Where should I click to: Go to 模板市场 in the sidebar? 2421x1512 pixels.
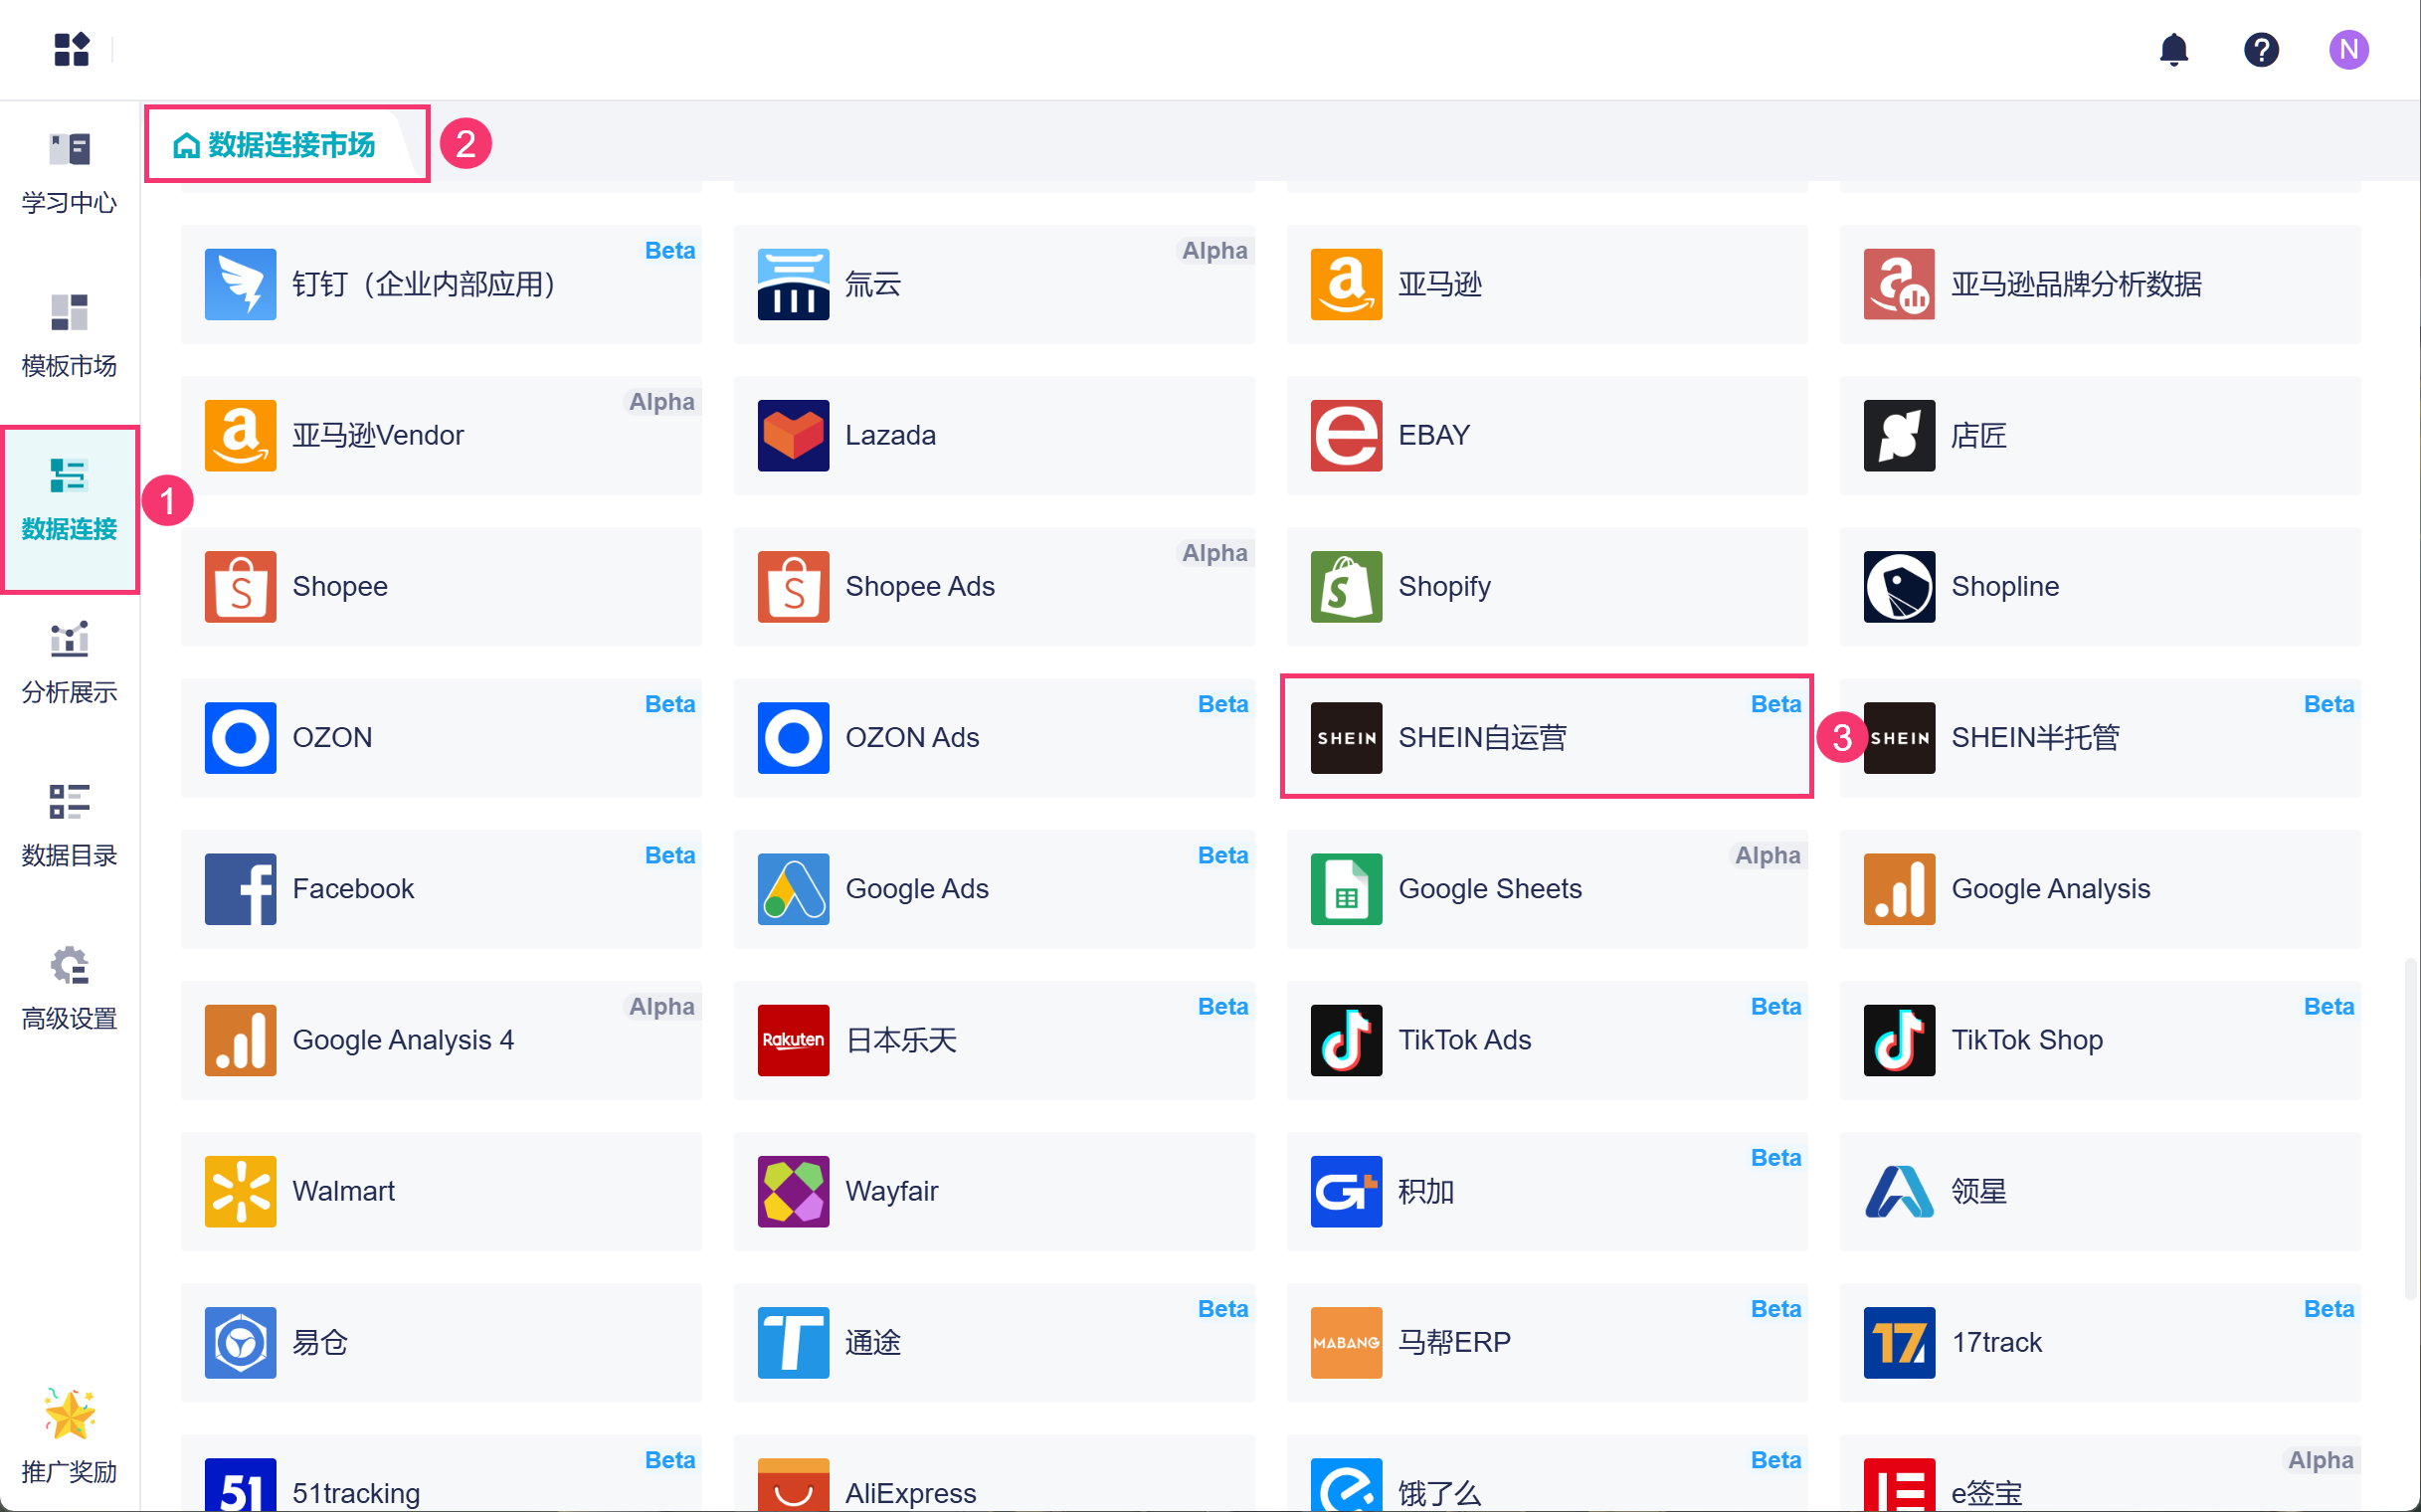(x=69, y=336)
